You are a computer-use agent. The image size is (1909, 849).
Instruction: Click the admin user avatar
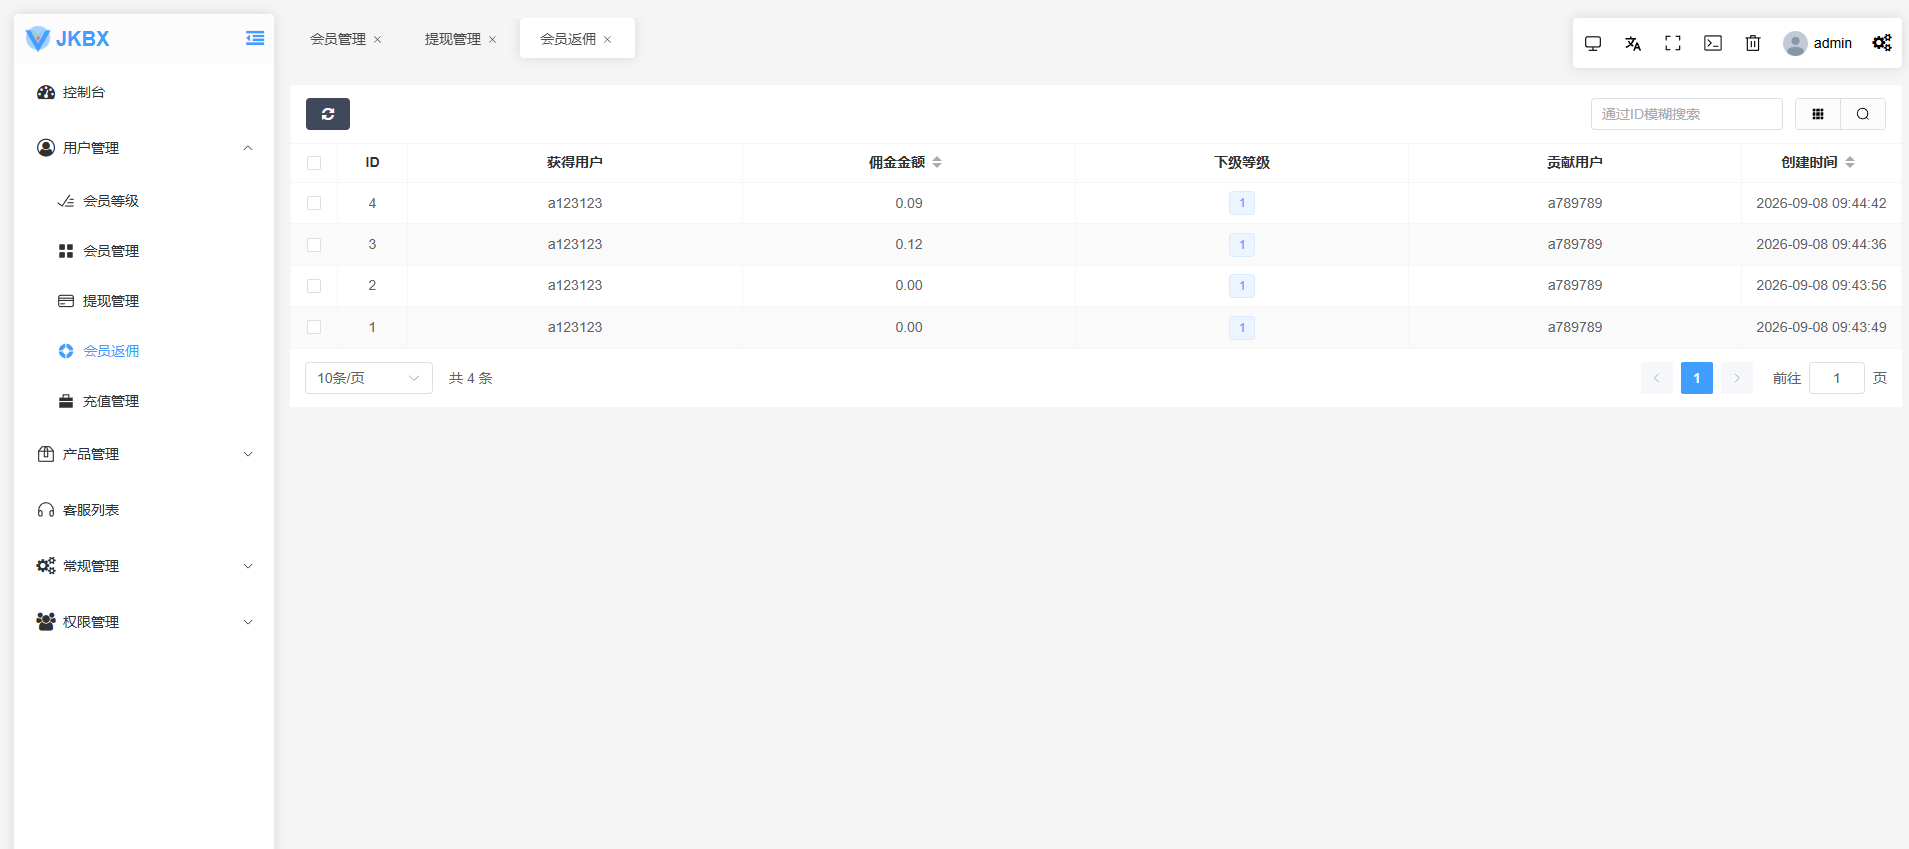[x=1795, y=43]
